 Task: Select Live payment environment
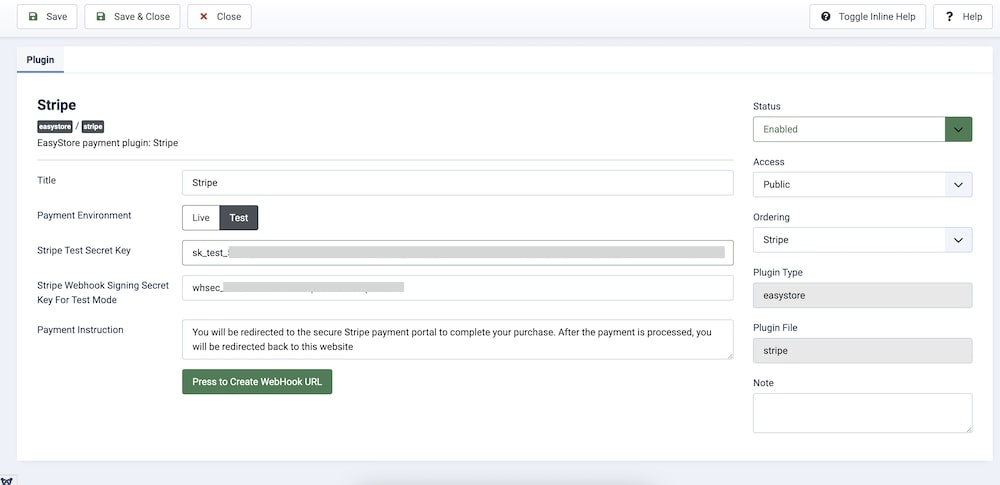(x=201, y=218)
